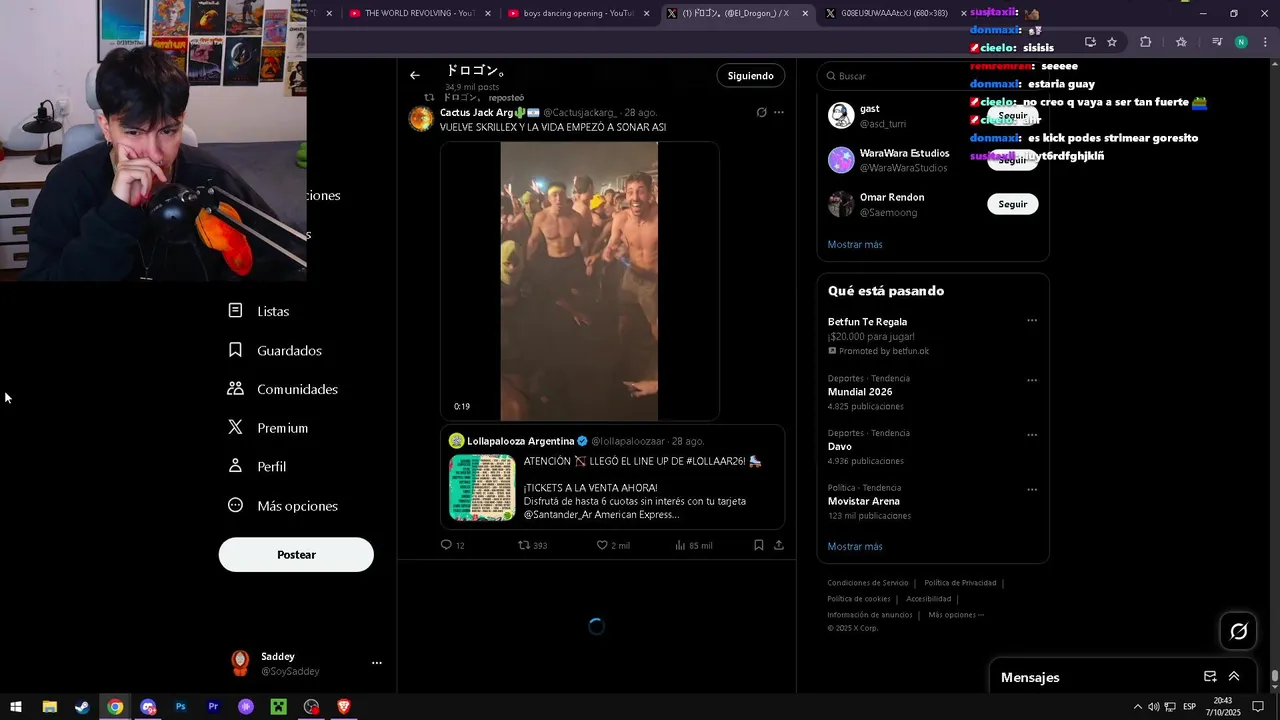Open the WaraWara Estudios profile
1280x720 pixels.
(x=904, y=153)
